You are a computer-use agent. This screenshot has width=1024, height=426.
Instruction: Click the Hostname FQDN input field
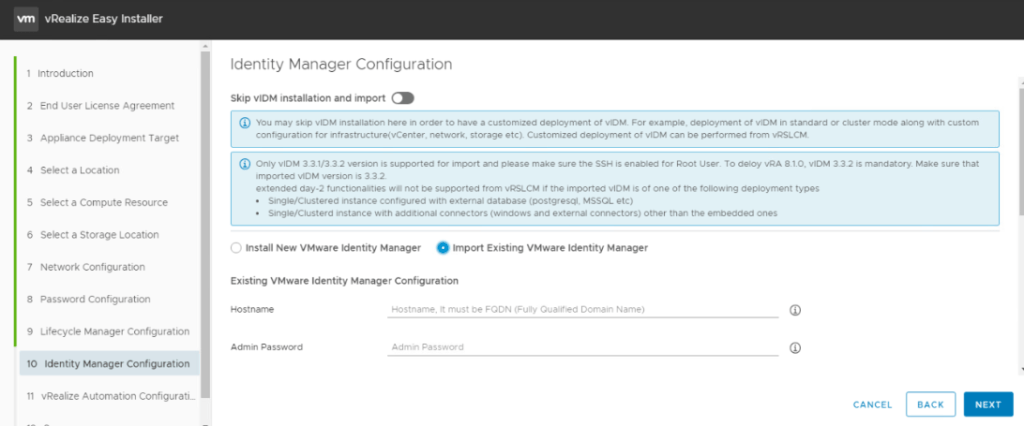(582, 310)
